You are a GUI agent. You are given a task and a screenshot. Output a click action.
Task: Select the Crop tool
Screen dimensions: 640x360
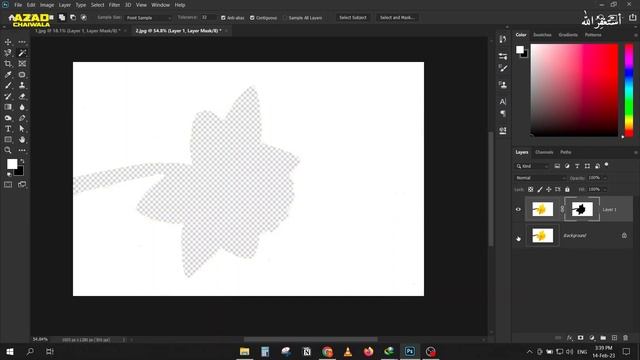tap(8, 64)
